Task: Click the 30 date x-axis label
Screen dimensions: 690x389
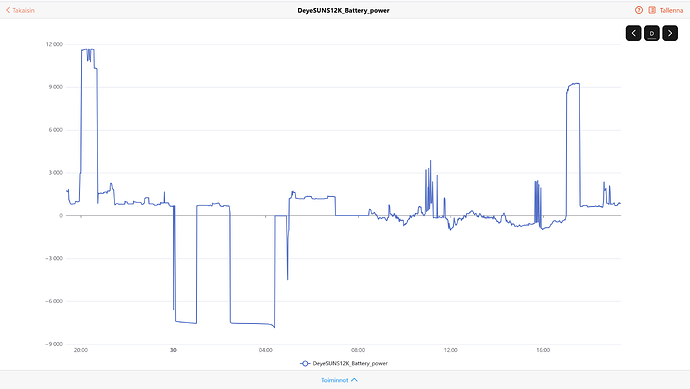Action: coord(173,350)
